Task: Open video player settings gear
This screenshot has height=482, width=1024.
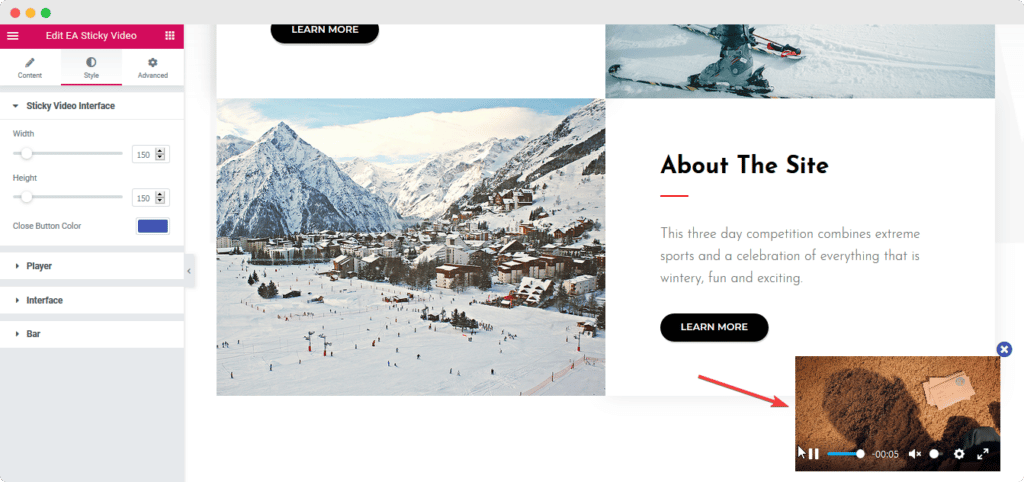Action: coord(959,454)
